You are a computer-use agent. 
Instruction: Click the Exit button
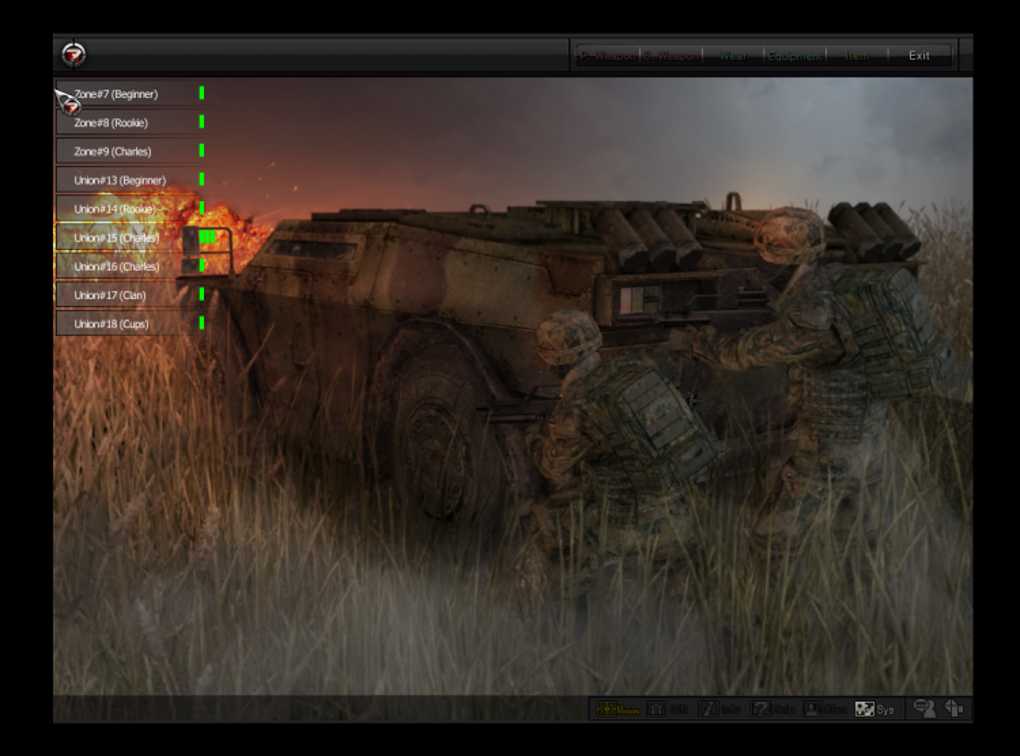click(x=919, y=56)
